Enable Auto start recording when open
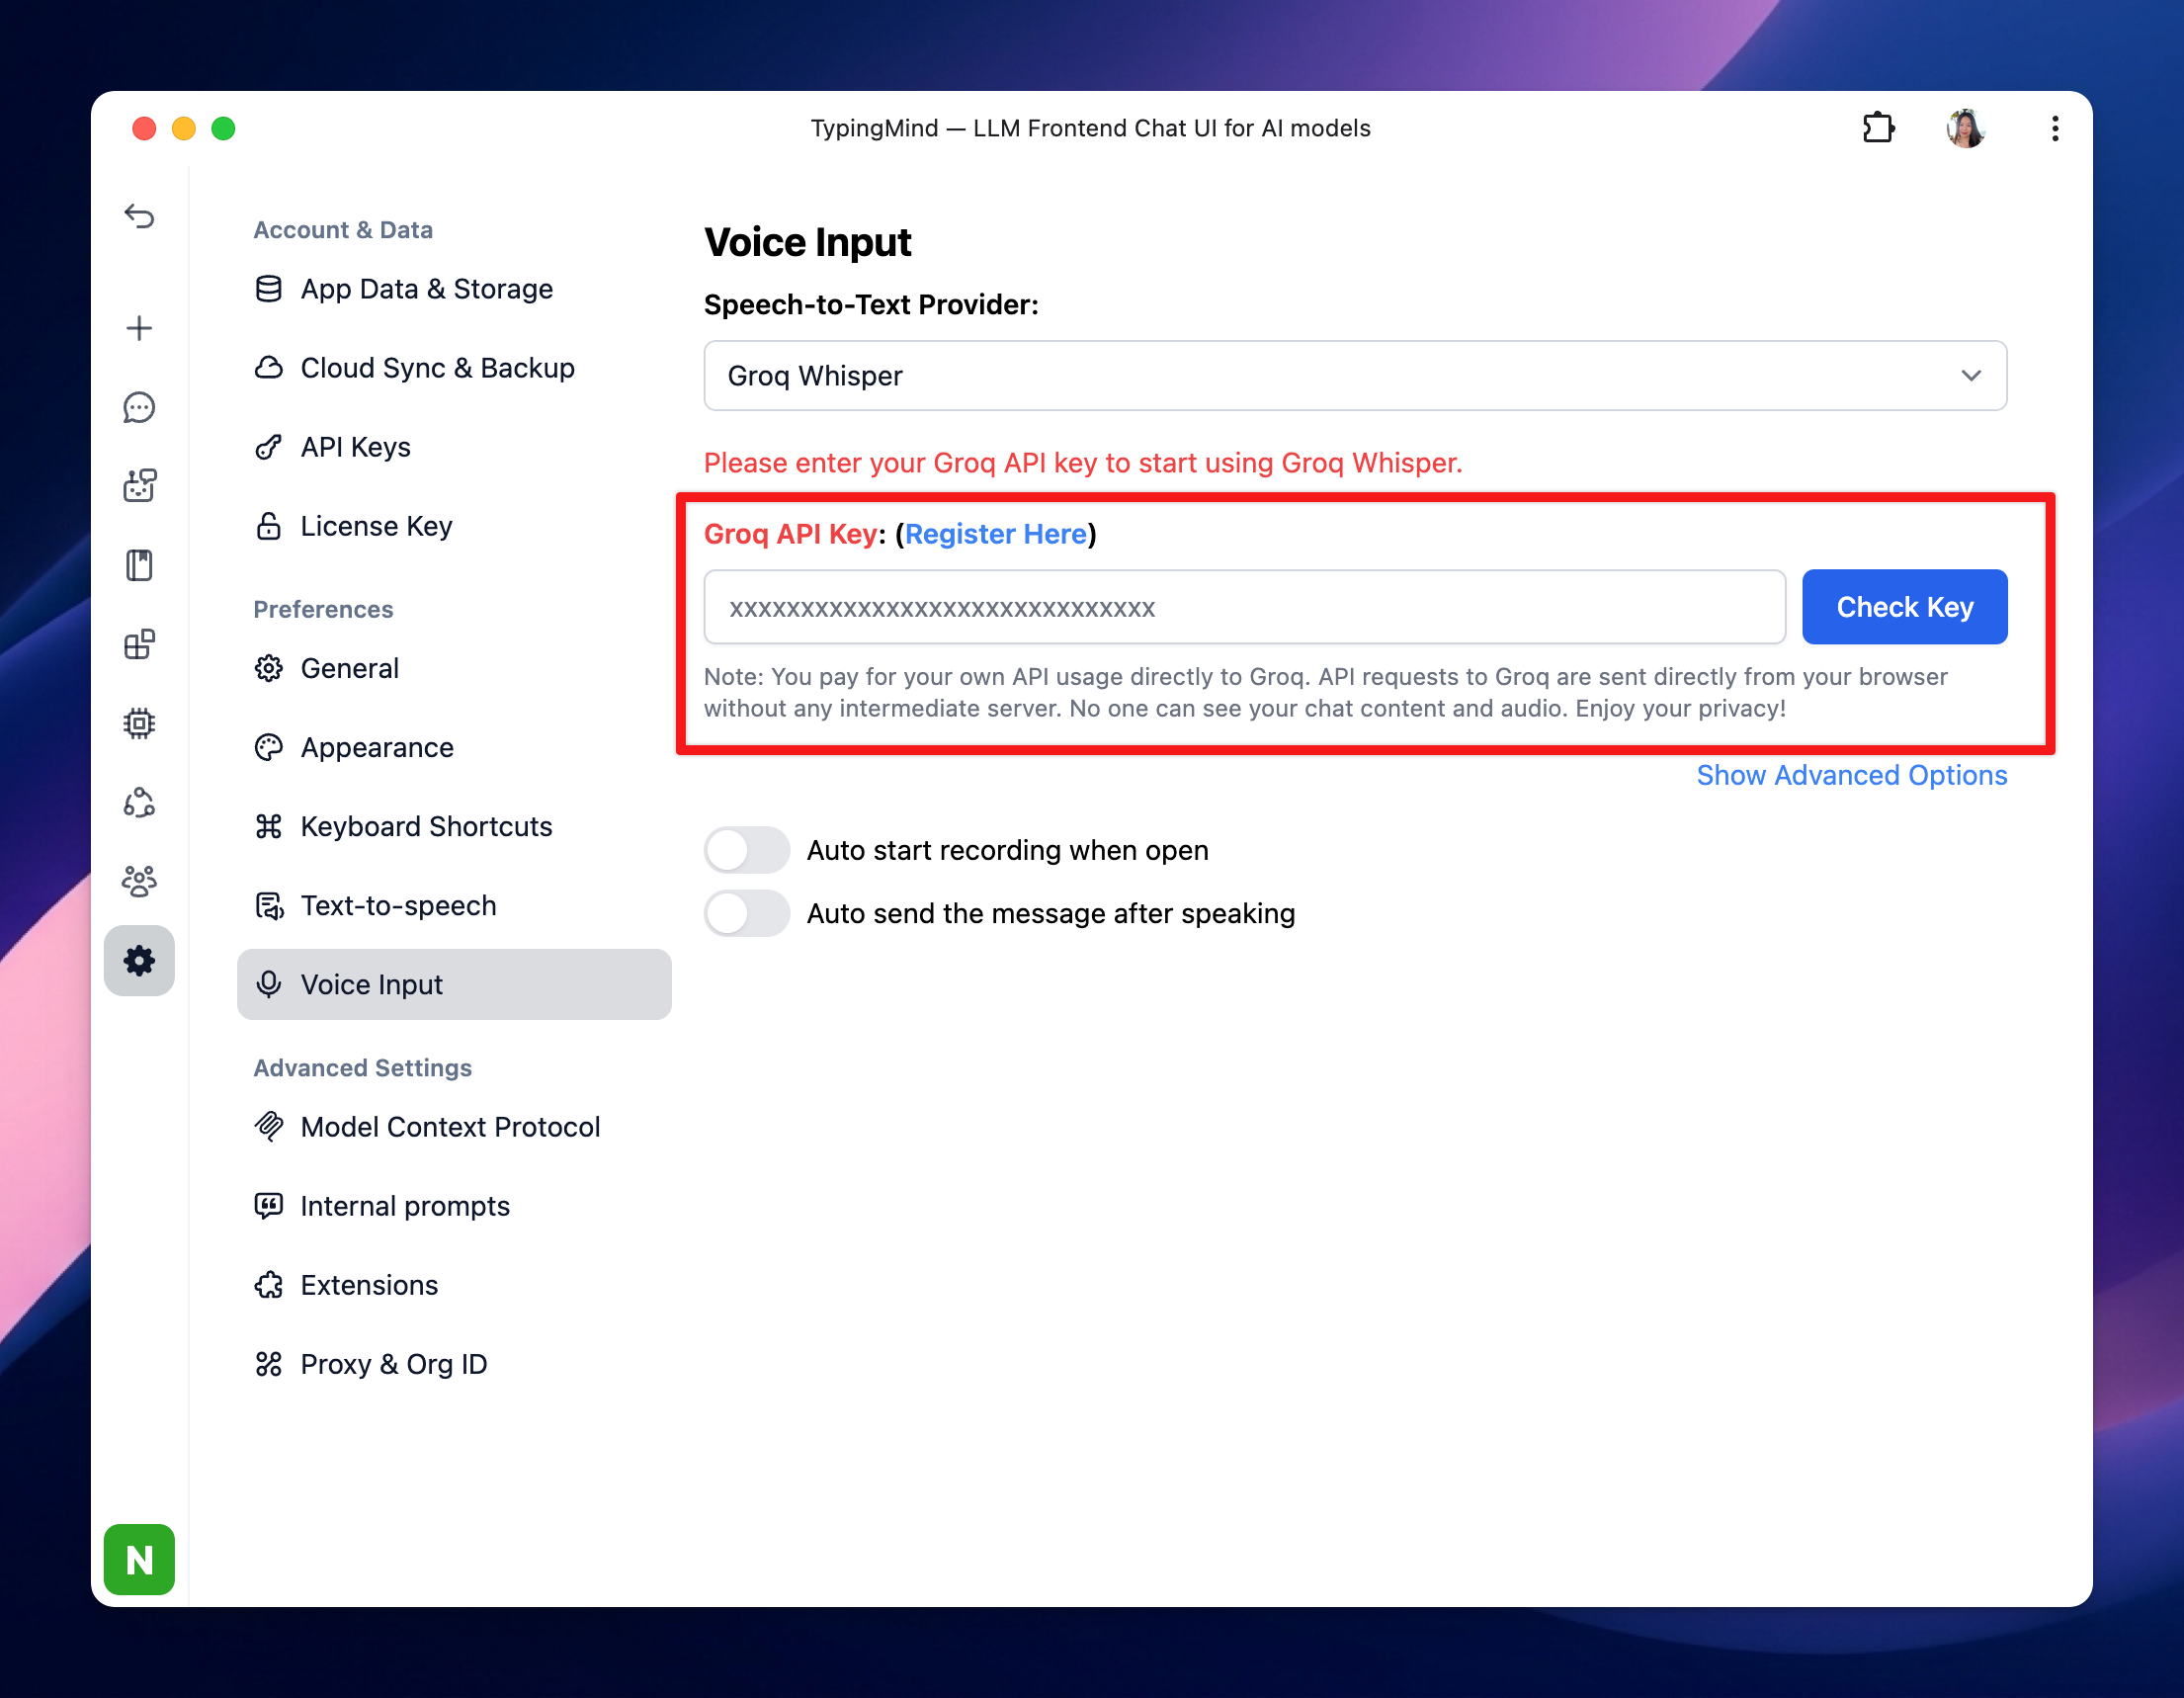This screenshot has height=1698, width=2184. pos(746,850)
